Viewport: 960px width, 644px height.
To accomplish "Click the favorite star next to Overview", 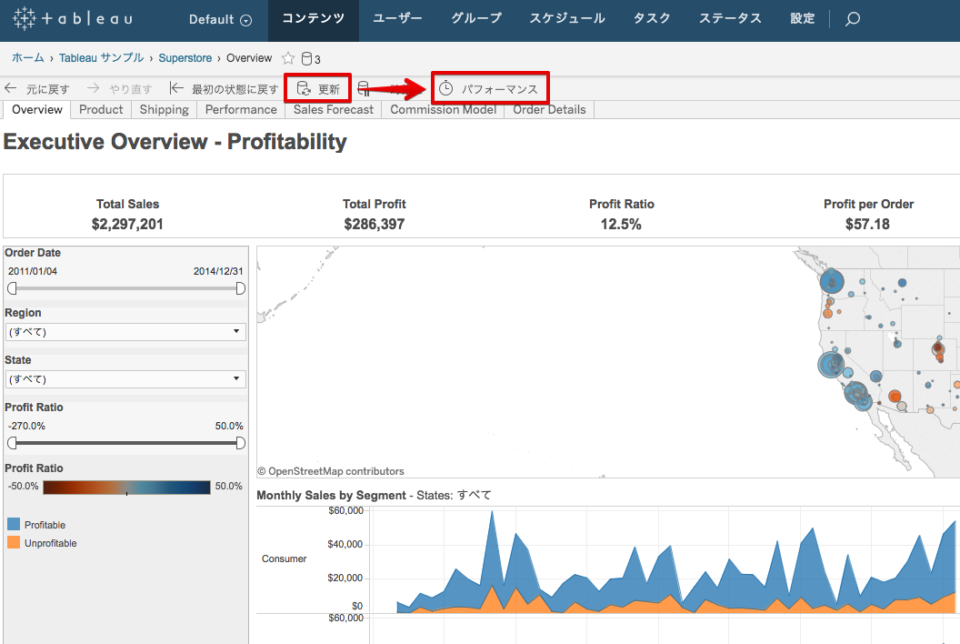I will click(288, 58).
